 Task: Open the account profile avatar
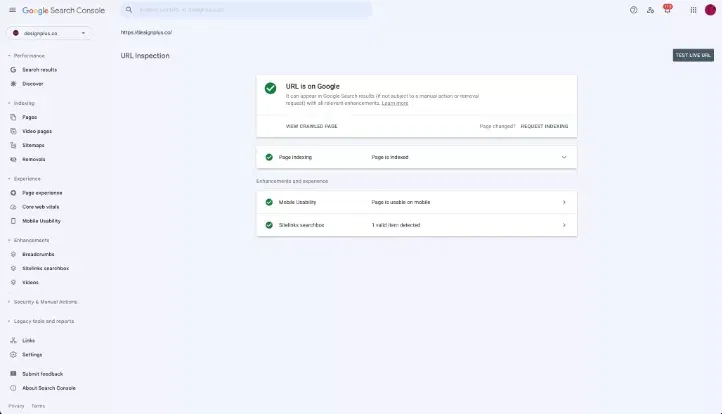pyautogui.click(x=710, y=10)
